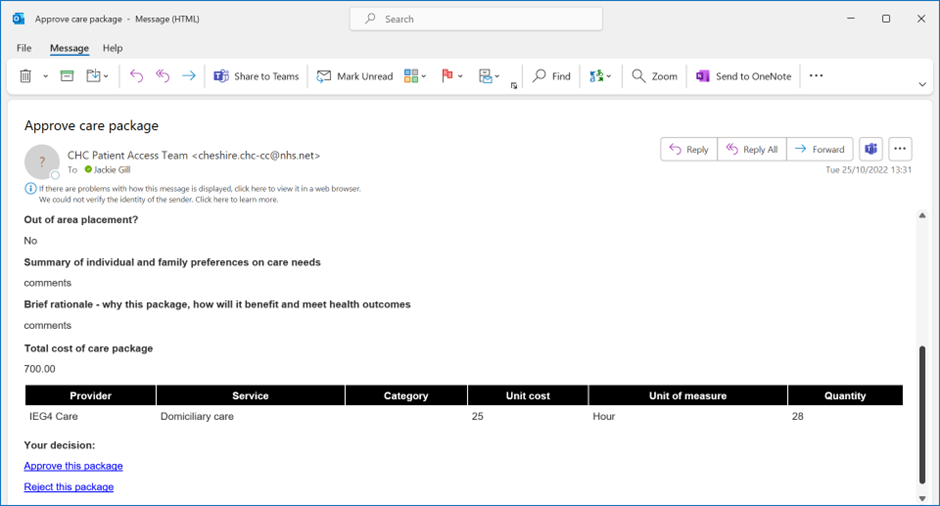Viewport: 940px width, 506px height.
Task: Open Zoom magnifier tool
Action: 654,76
